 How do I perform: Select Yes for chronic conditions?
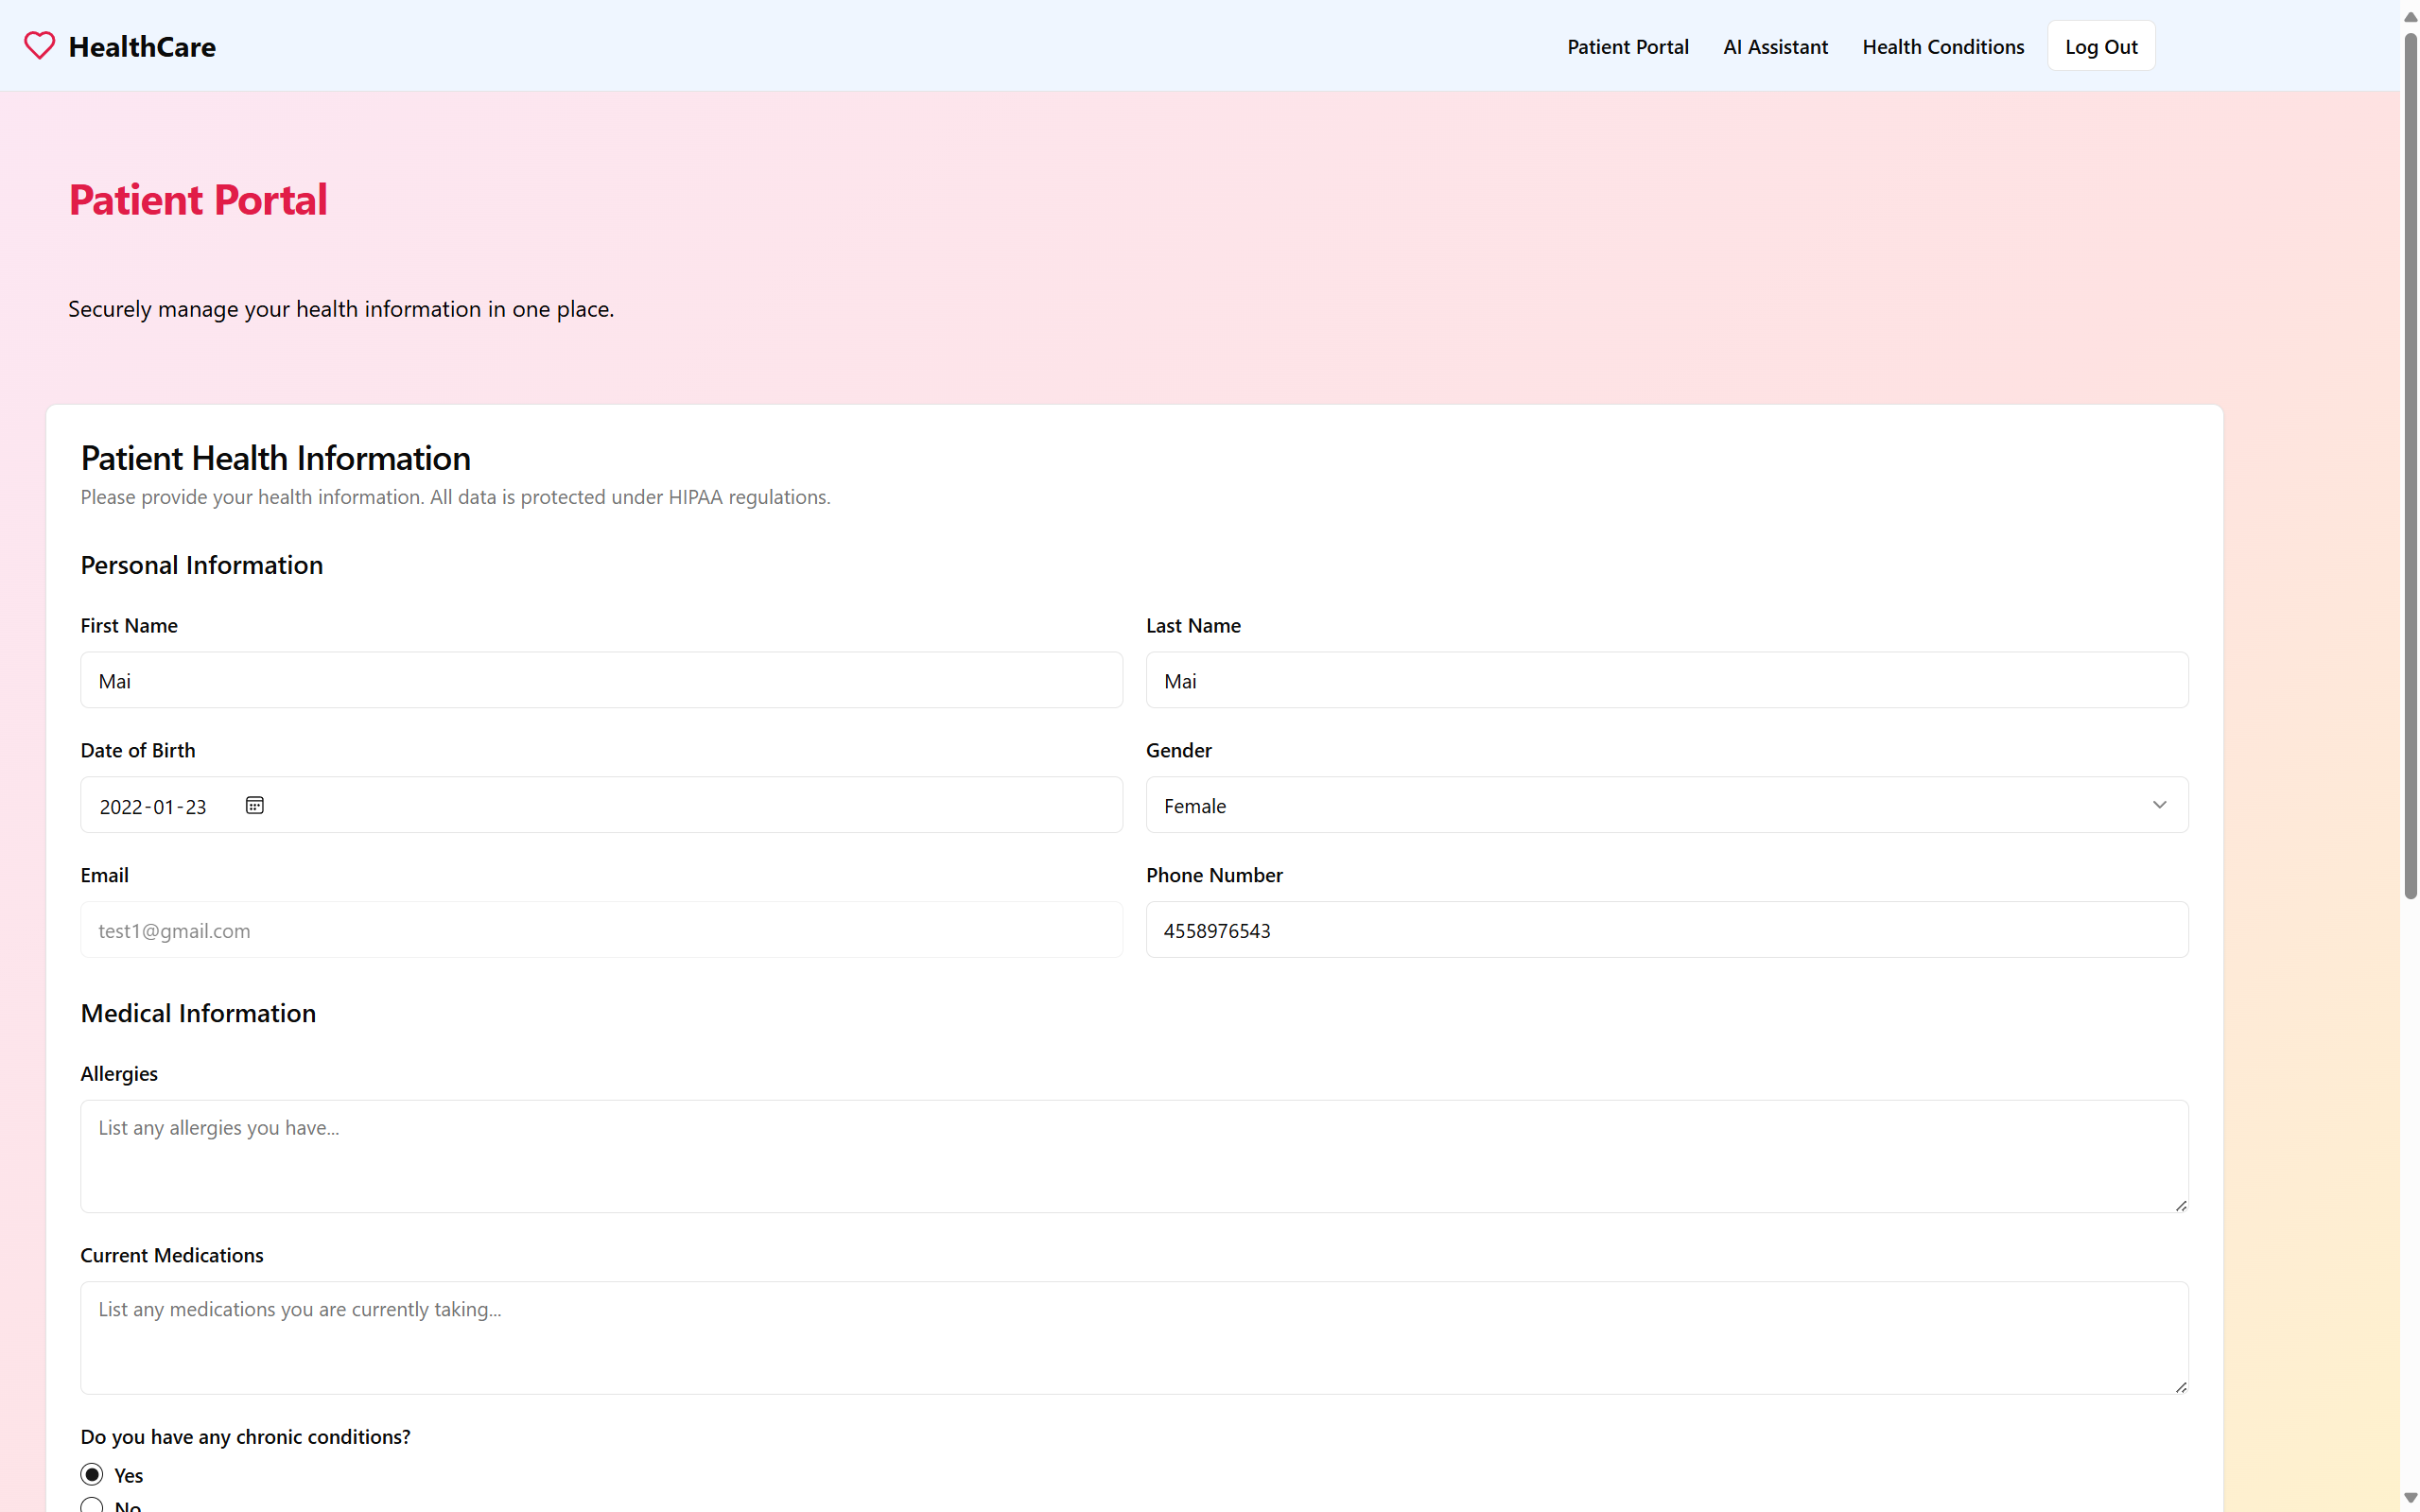pos(92,1474)
